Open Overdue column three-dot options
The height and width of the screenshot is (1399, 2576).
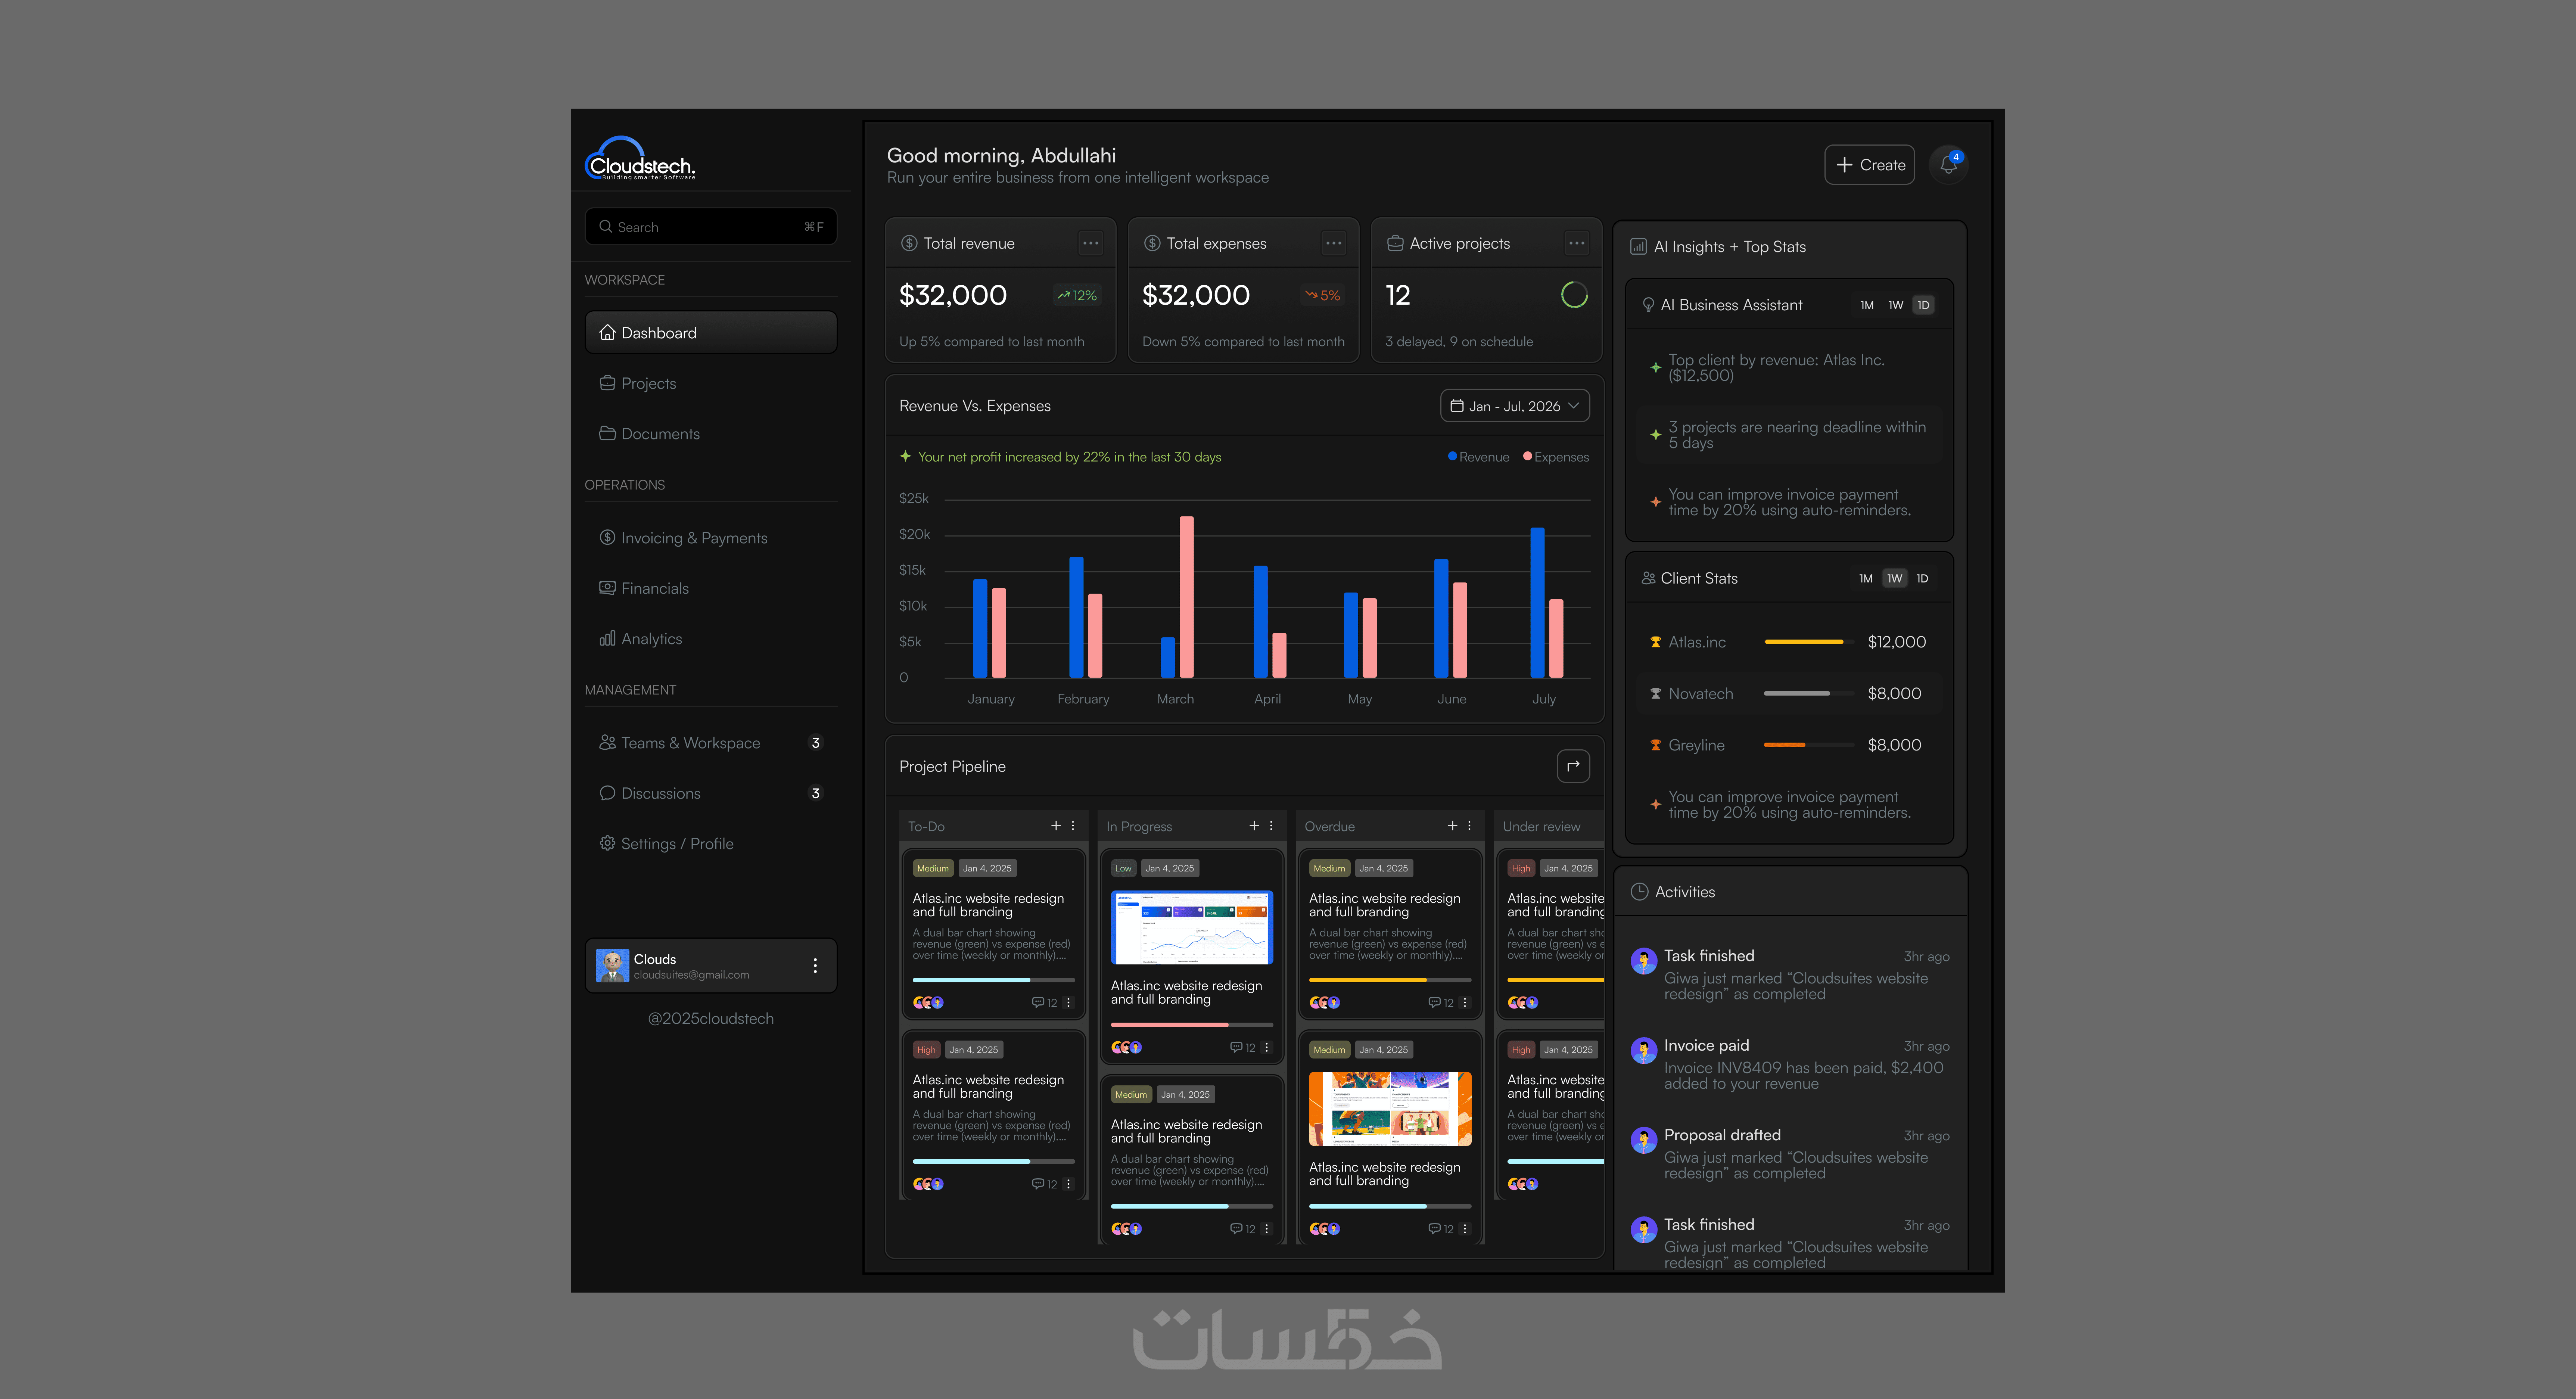pos(1469,825)
